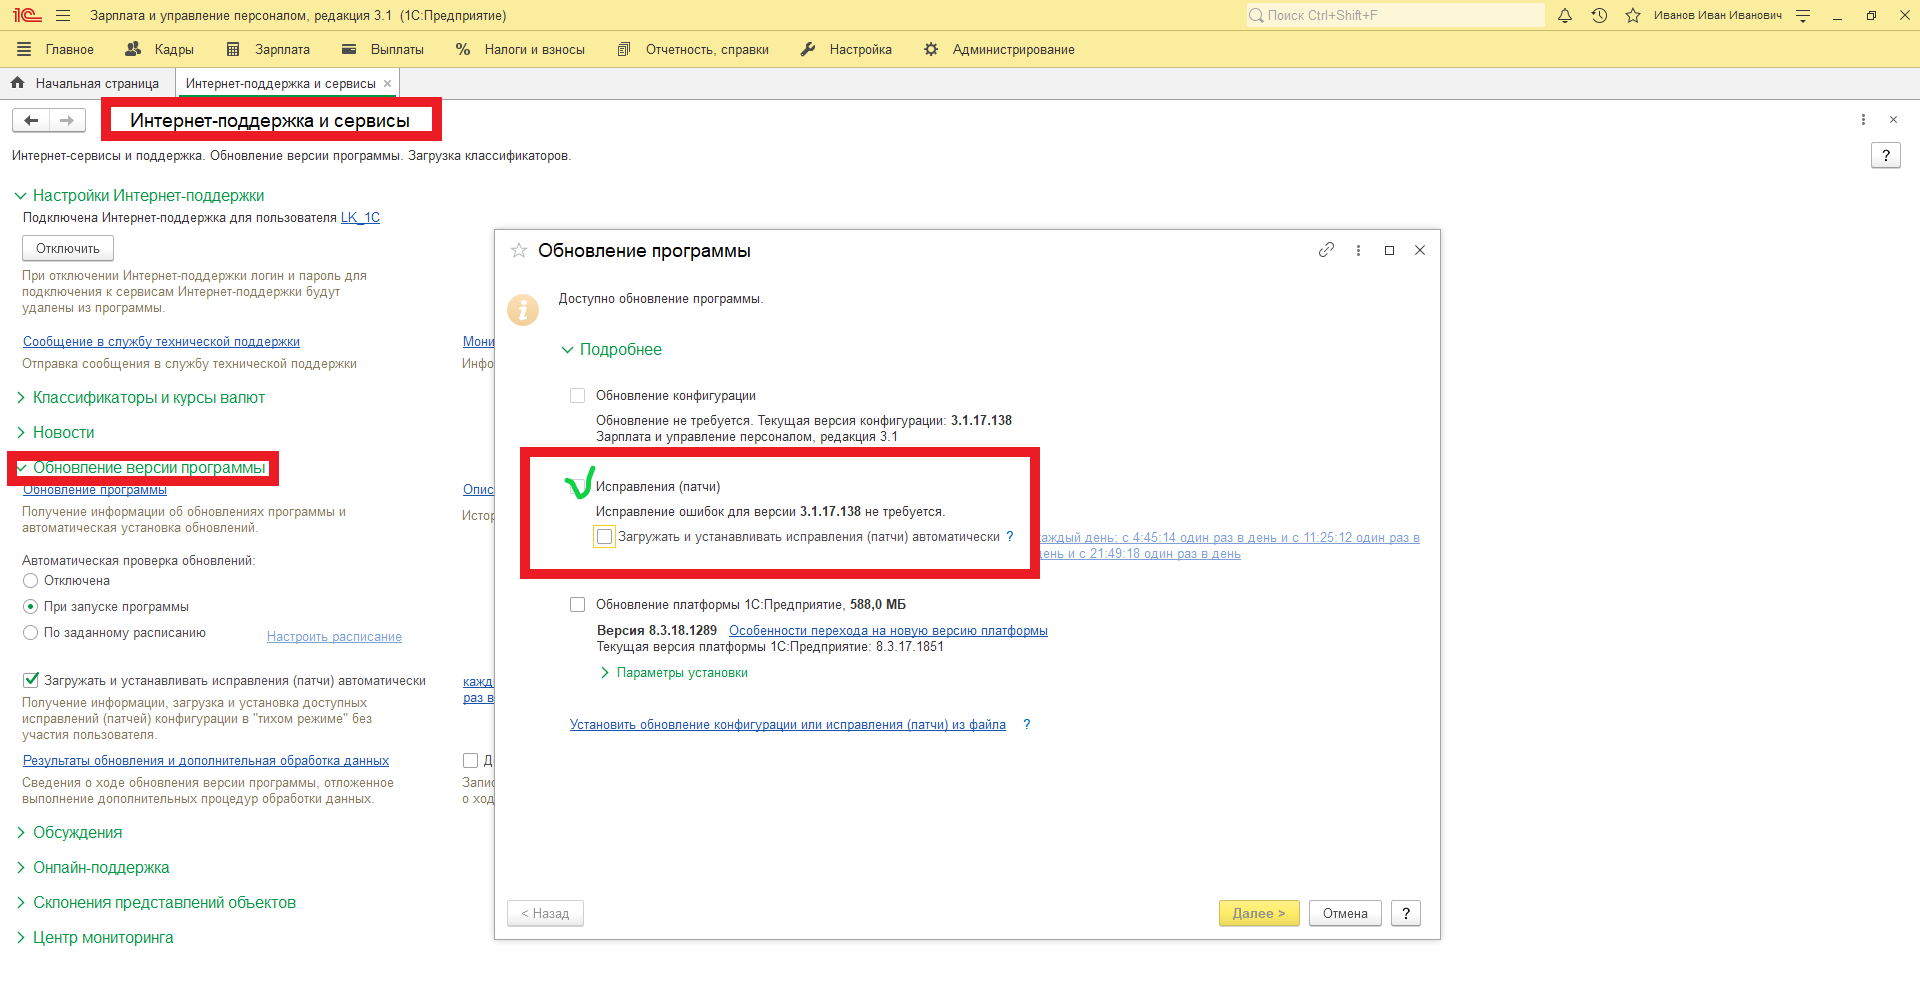Click the back navigation arrow
This screenshot has width=1920, height=991.
(x=31, y=120)
